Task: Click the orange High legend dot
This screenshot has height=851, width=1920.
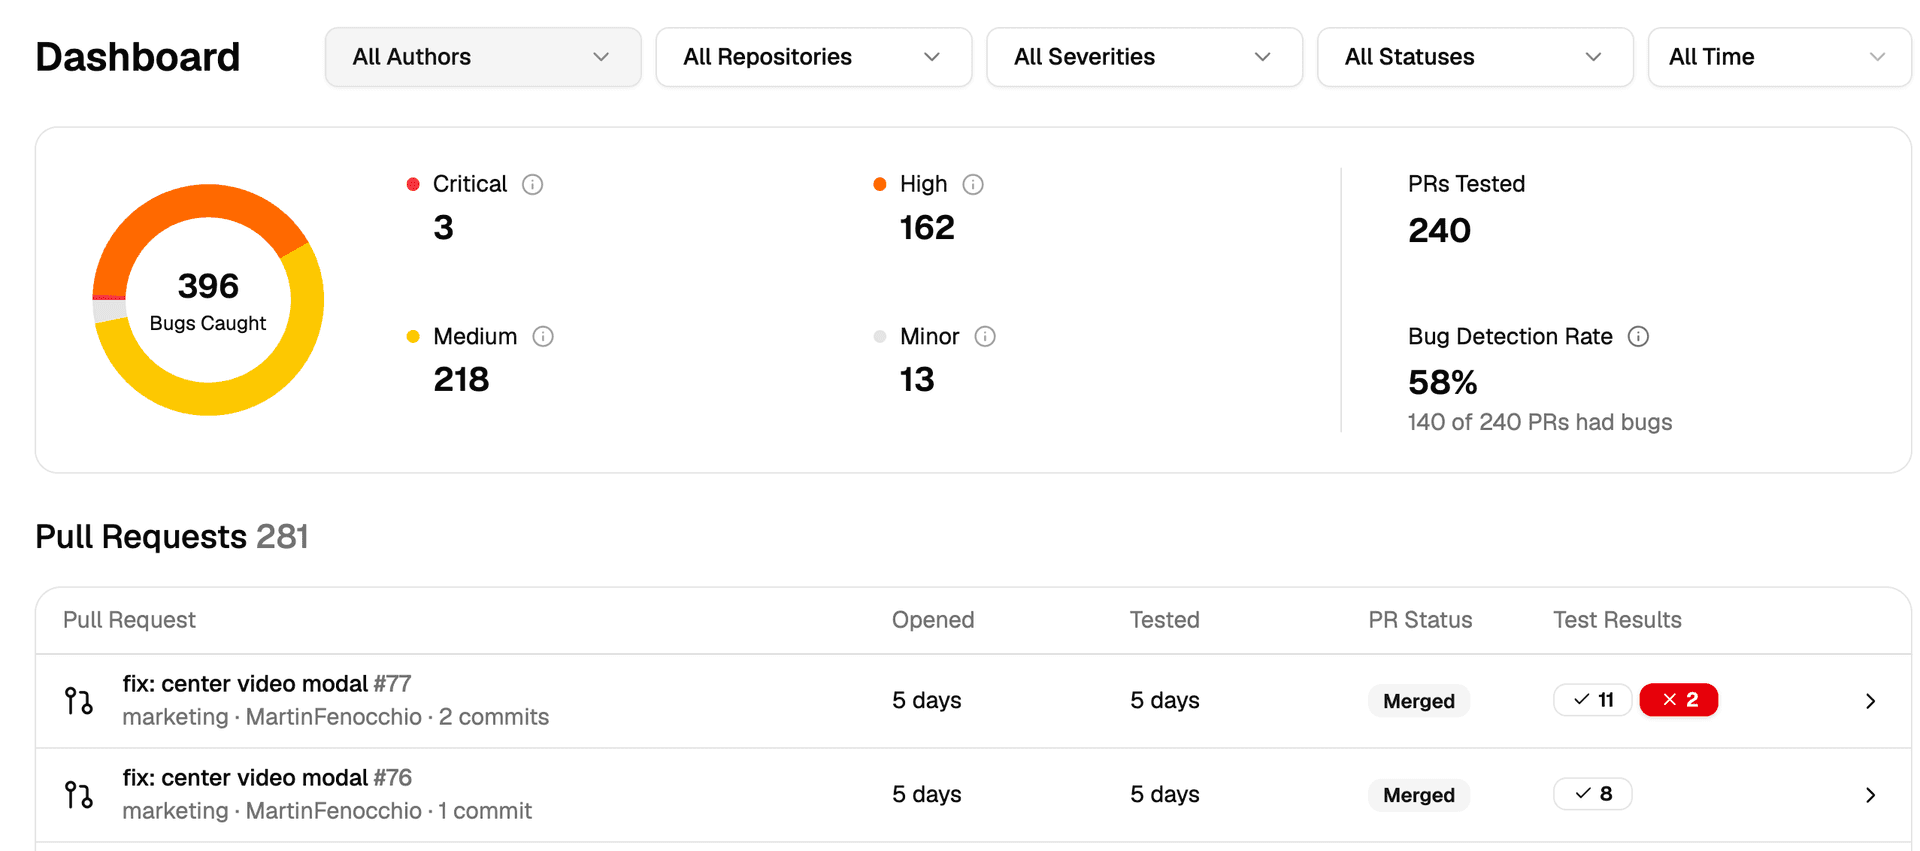Action: point(880,184)
